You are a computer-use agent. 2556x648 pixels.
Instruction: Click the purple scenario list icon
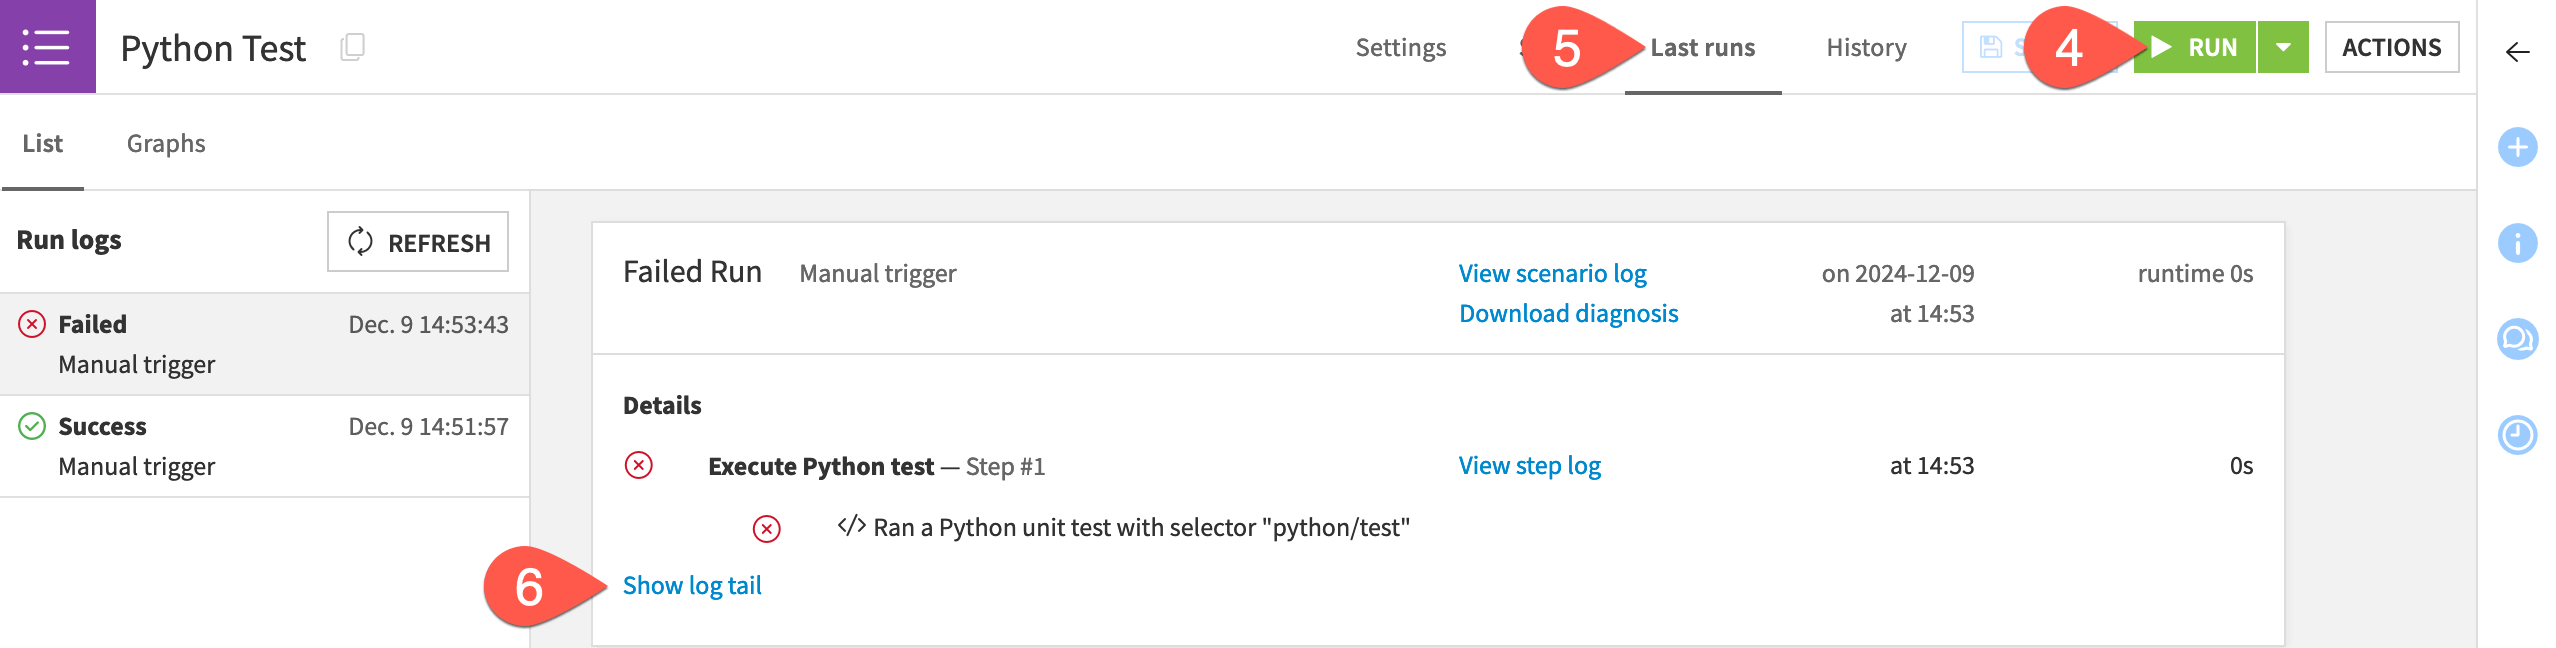point(47,46)
